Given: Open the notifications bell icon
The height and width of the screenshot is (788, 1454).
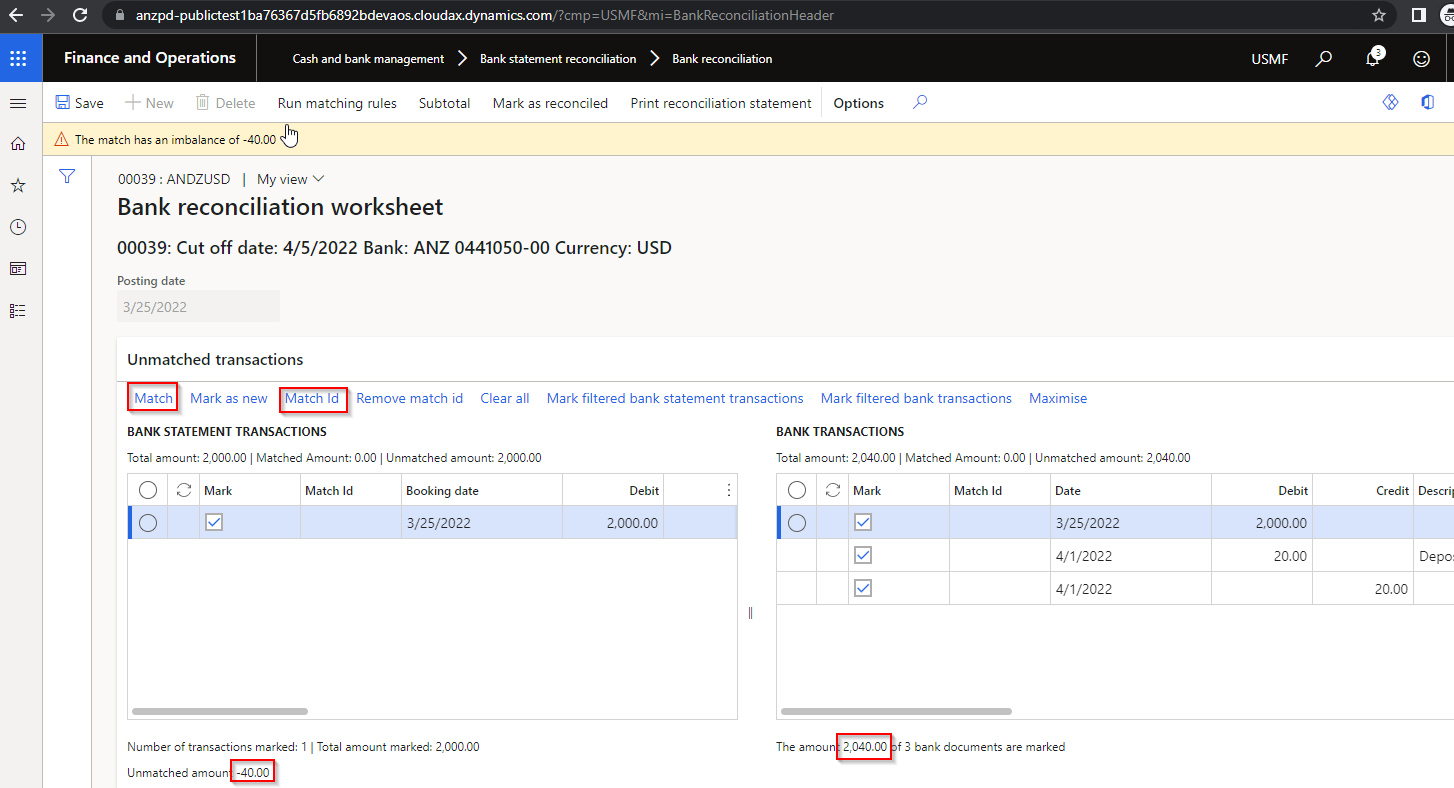Looking at the screenshot, I should point(1373,59).
